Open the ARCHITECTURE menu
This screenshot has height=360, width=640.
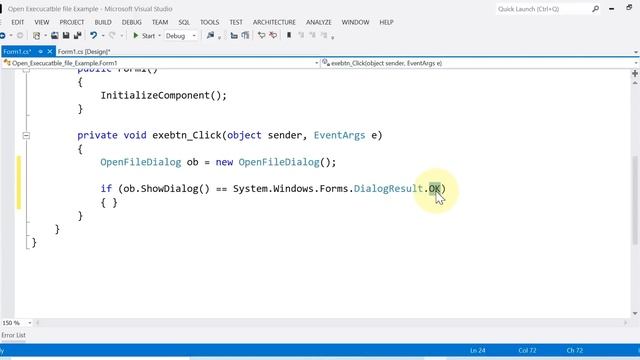click(274, 22)
